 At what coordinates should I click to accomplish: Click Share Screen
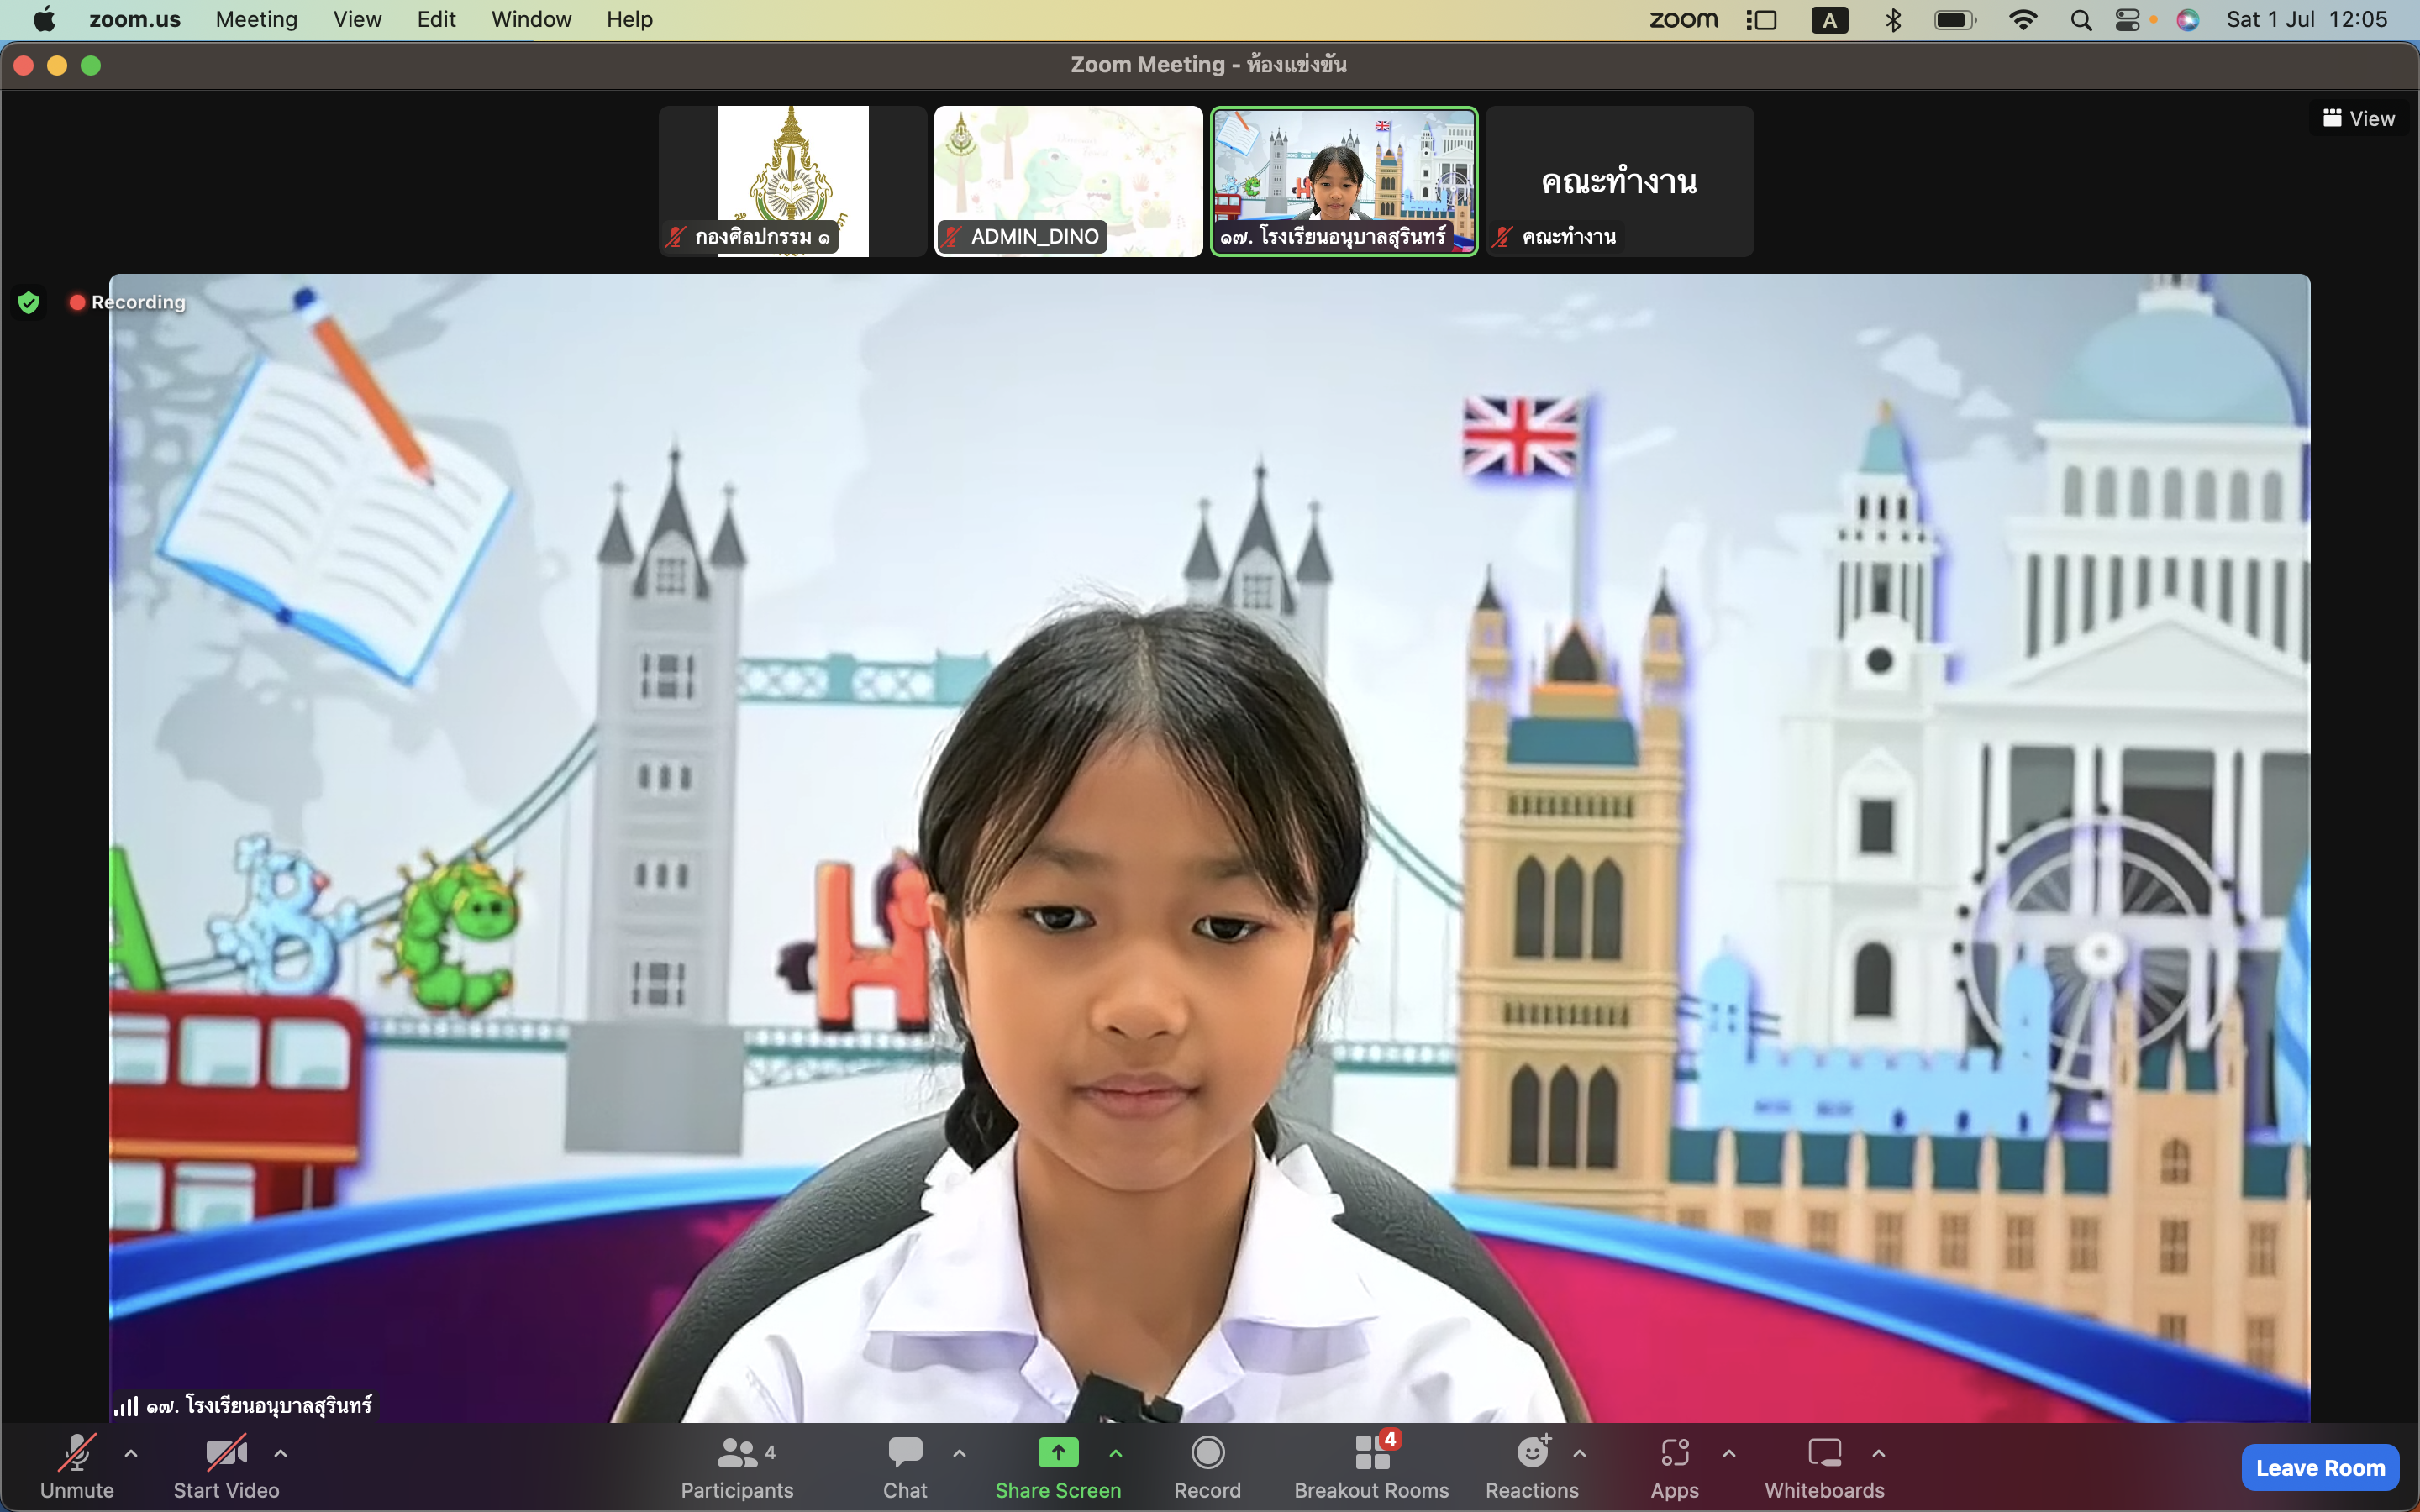[1058, 1466]
